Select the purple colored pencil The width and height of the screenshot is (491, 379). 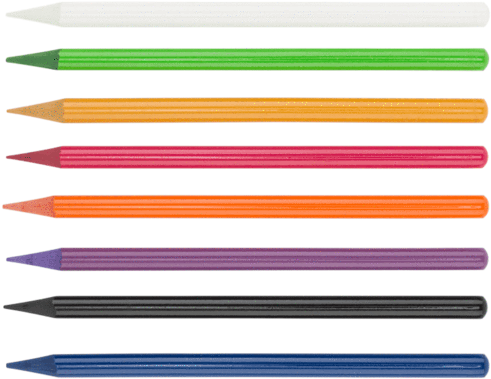[x=247, y=259]
